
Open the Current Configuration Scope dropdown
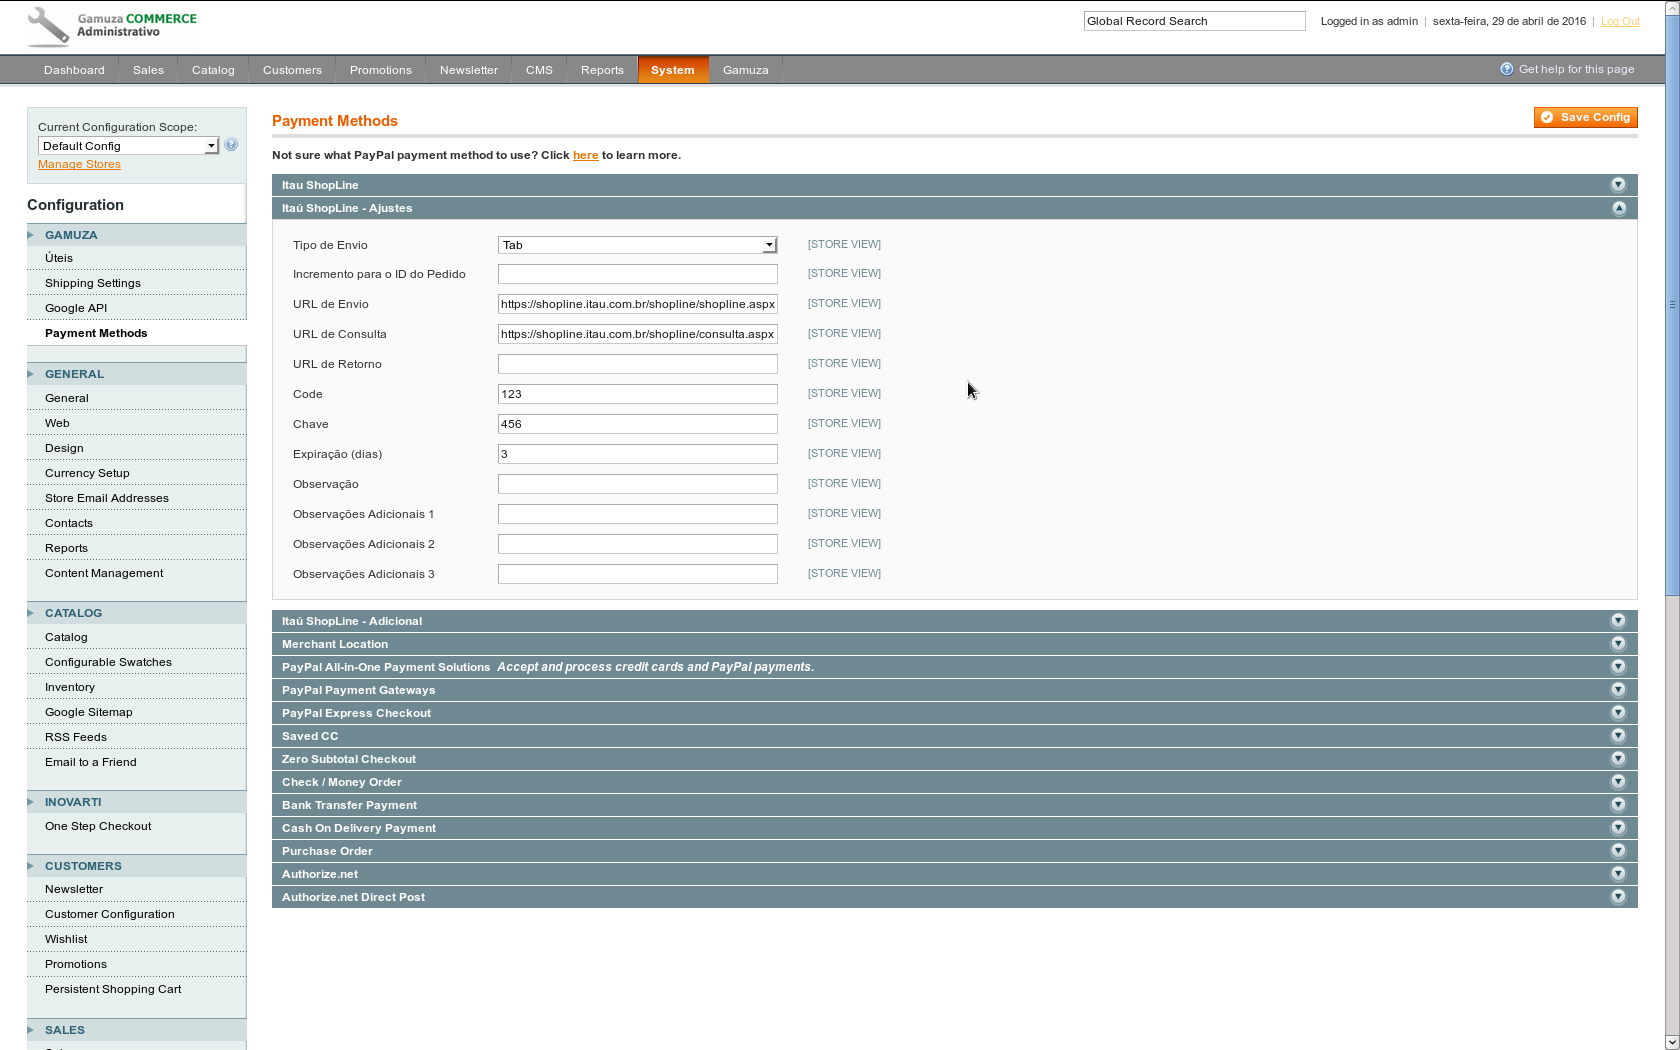pyautogui.click(x=128, y=146)
